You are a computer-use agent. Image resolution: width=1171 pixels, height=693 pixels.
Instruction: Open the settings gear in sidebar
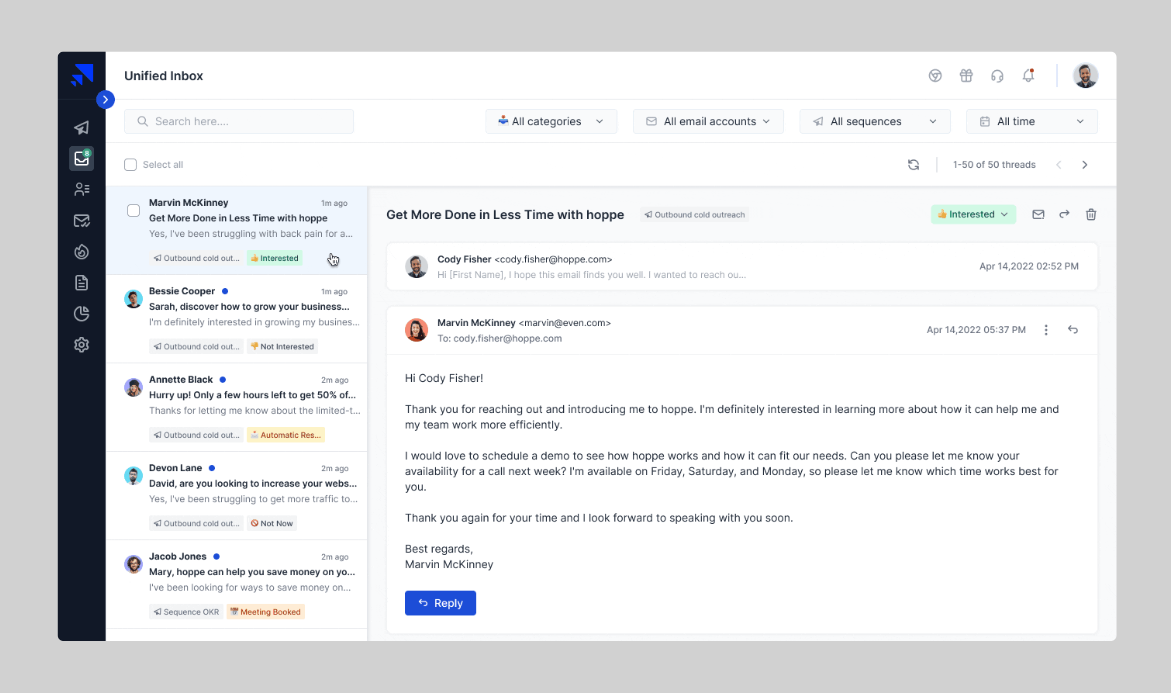pos(81,345)
